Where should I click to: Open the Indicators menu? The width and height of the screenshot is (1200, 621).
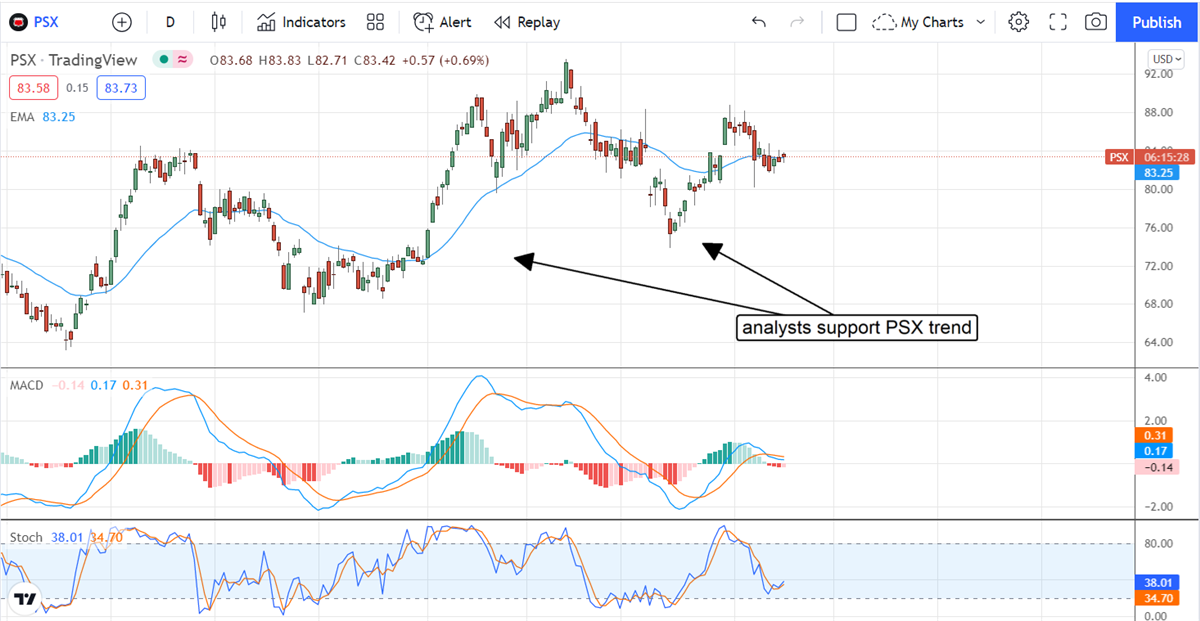pyautogui.click(x=301, y=22)
